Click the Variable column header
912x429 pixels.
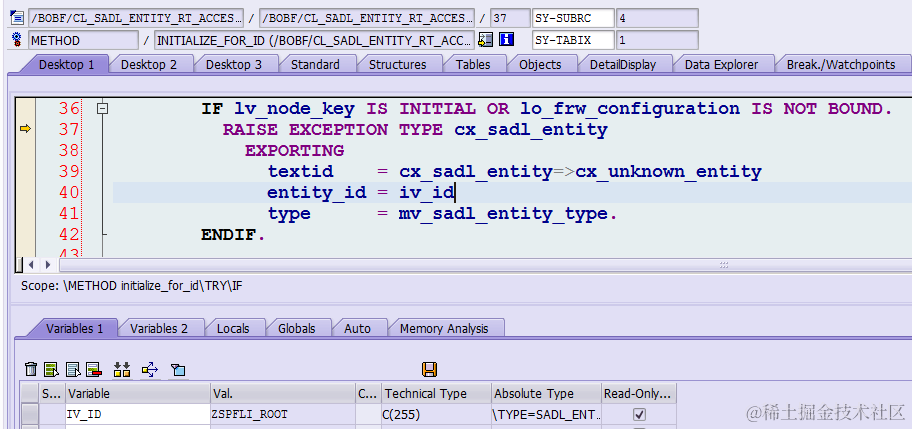(x=138, y=394)
